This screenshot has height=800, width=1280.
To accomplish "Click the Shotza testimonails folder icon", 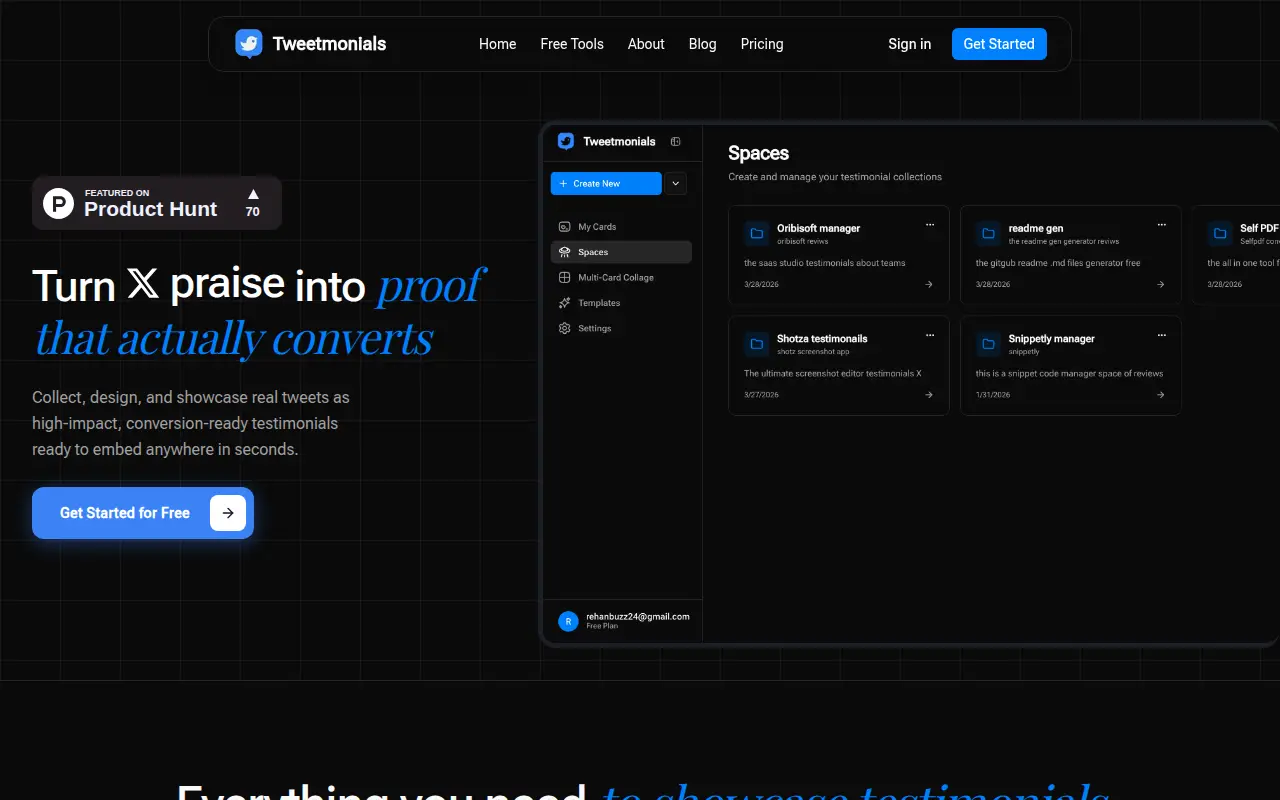I will [757, 344].
